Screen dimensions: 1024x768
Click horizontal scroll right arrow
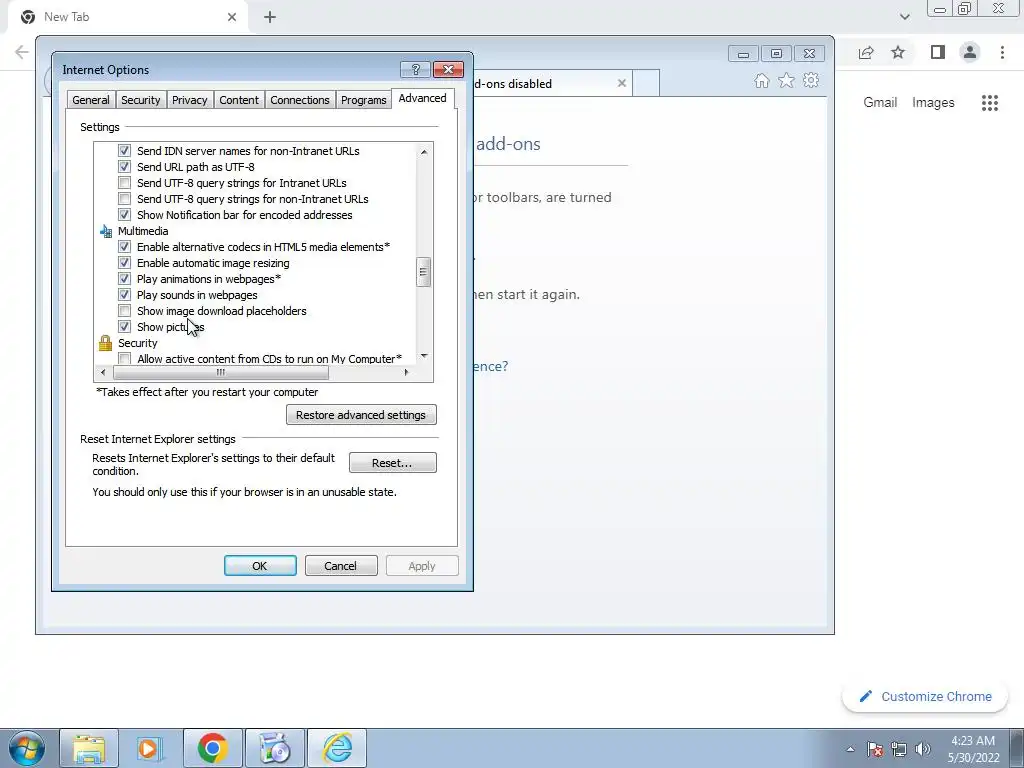coord(406,372)
